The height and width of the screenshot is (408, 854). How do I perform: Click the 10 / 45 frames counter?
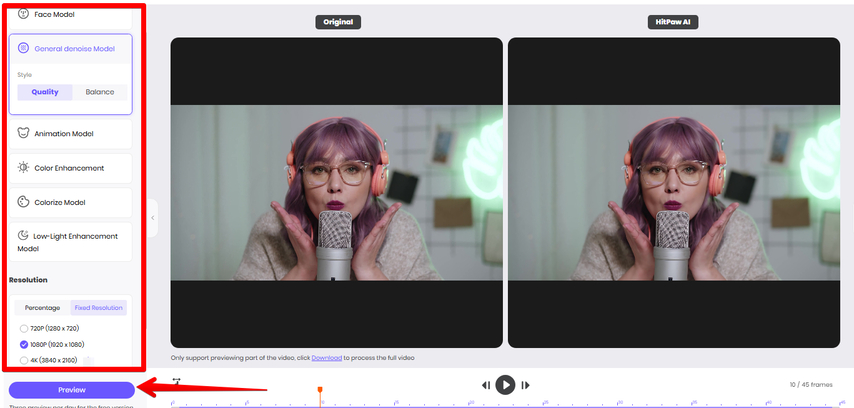click(811, 385)
